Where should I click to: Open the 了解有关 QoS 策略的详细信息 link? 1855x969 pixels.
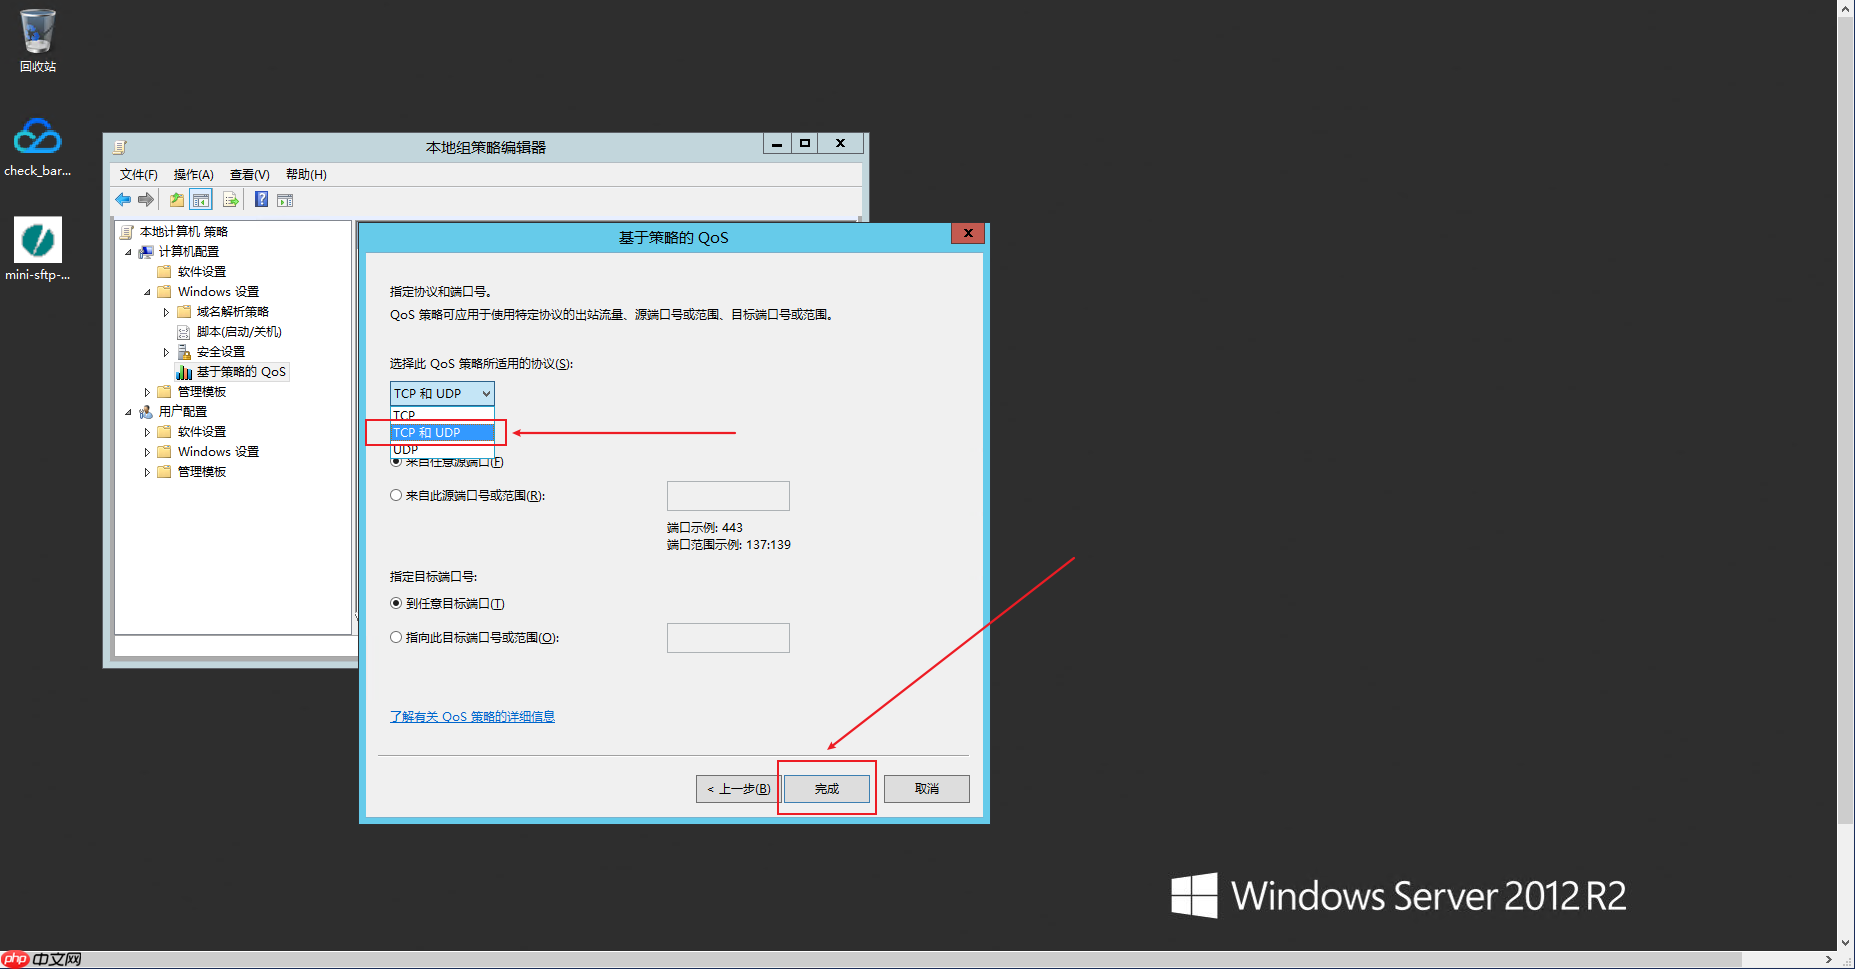(x=472, y=716)
